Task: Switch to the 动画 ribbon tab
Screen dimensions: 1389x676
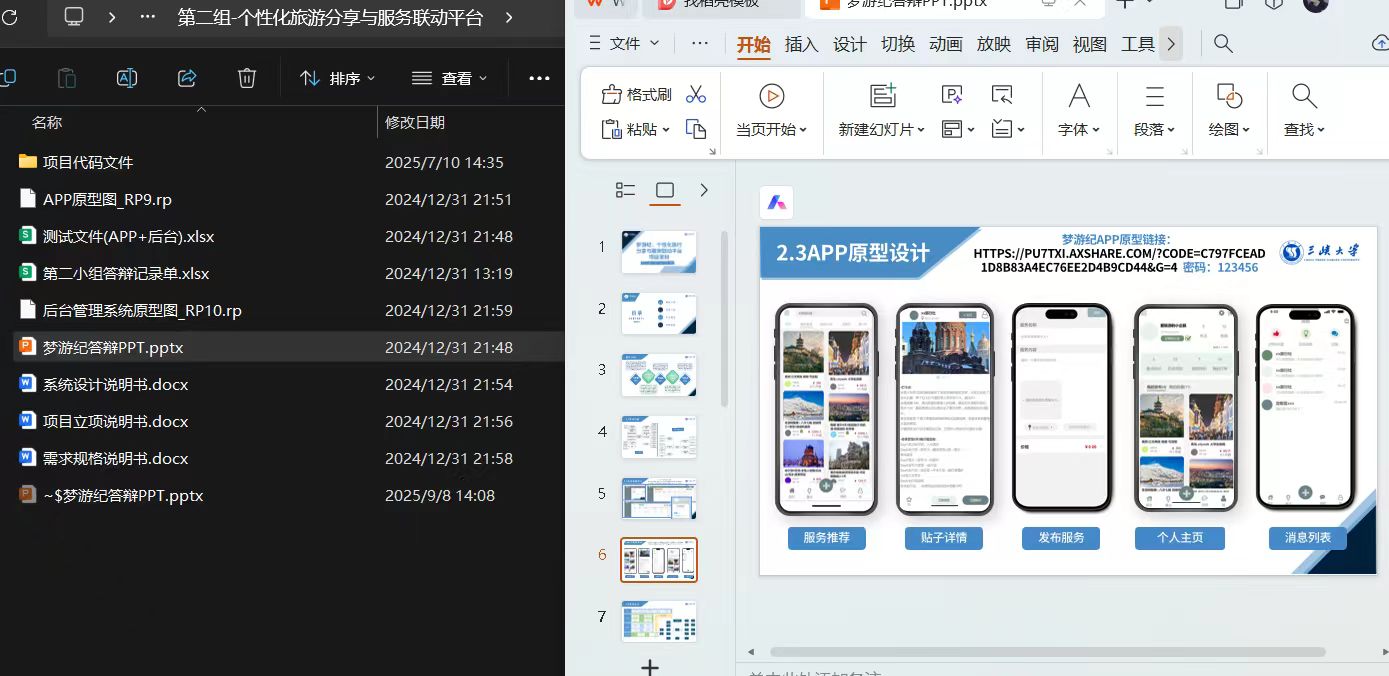Action: (945, 43)
